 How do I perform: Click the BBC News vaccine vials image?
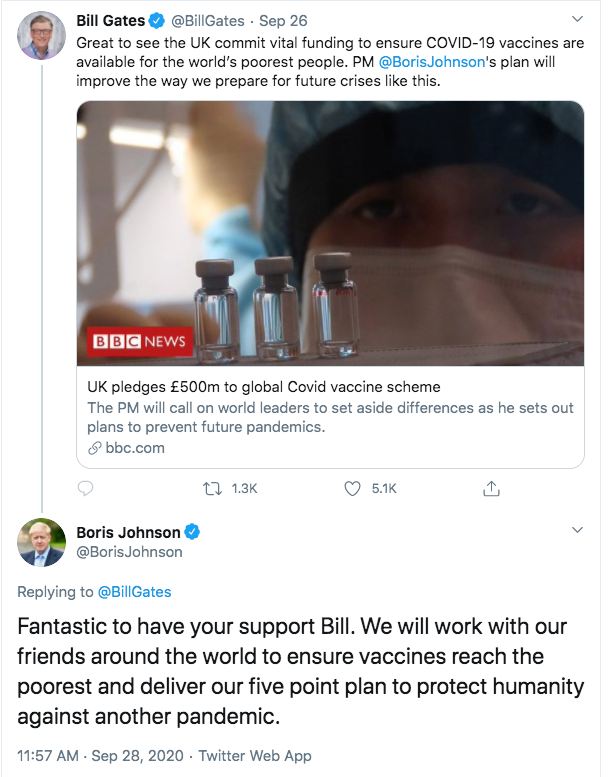pos(330,233)
